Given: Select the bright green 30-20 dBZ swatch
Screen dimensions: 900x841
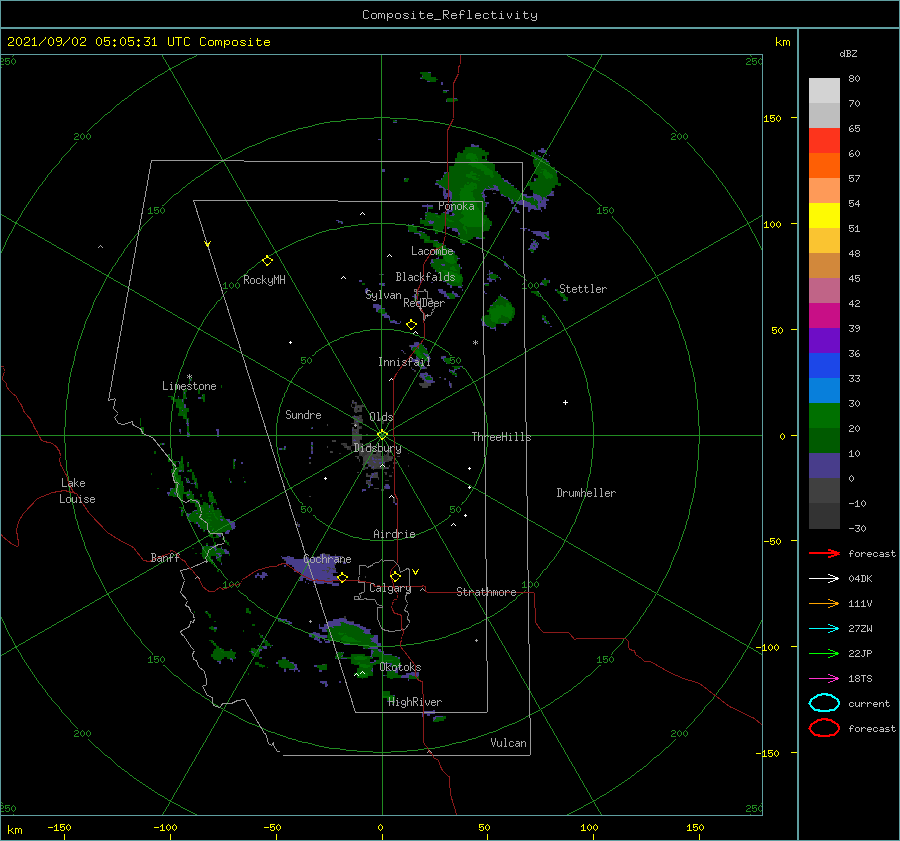Looking at the screenshot, I should pyautogui.click(x=824, y=415).
